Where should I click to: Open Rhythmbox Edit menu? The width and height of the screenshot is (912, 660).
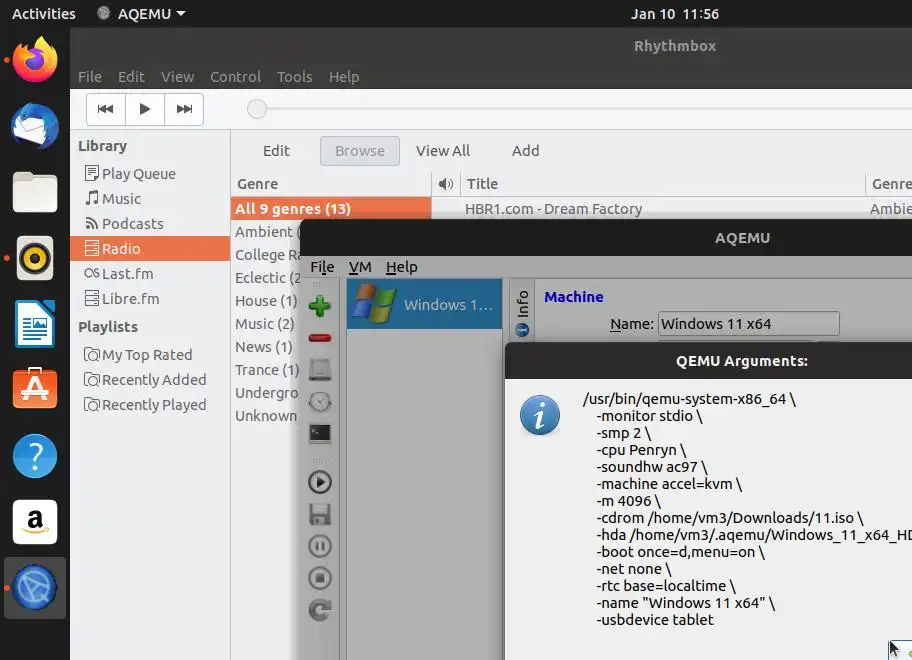(131, 77)
